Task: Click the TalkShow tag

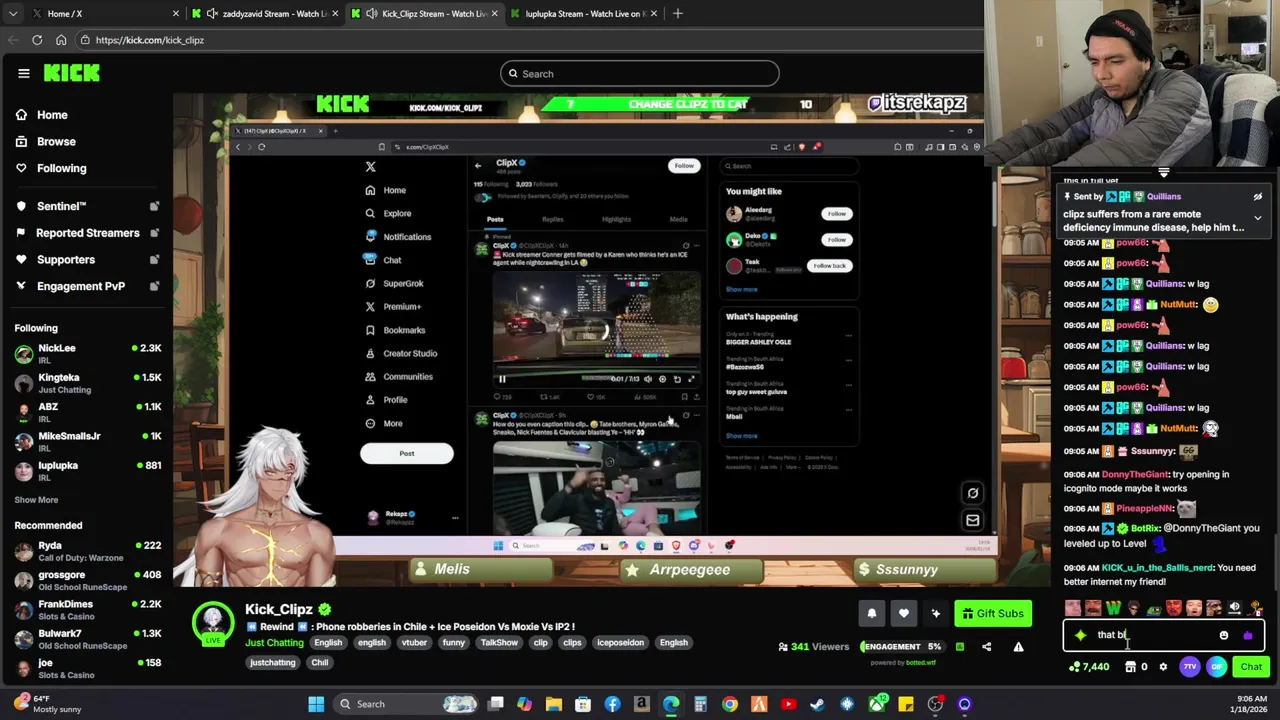Action: pos(498,643)
